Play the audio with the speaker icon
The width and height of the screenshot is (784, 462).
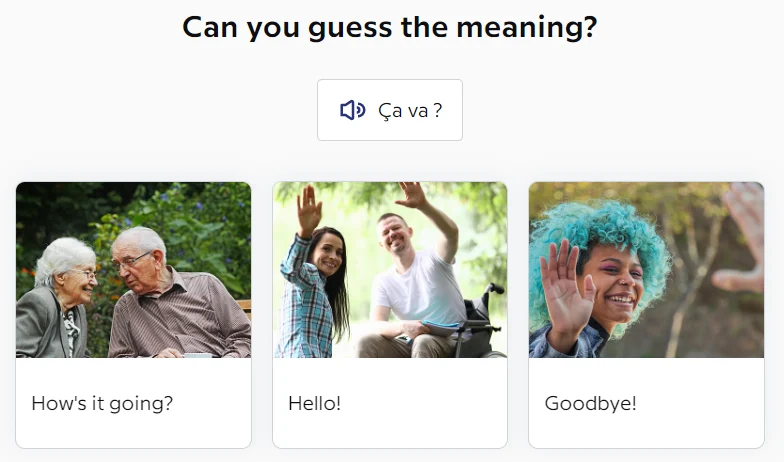pos(352,110)
